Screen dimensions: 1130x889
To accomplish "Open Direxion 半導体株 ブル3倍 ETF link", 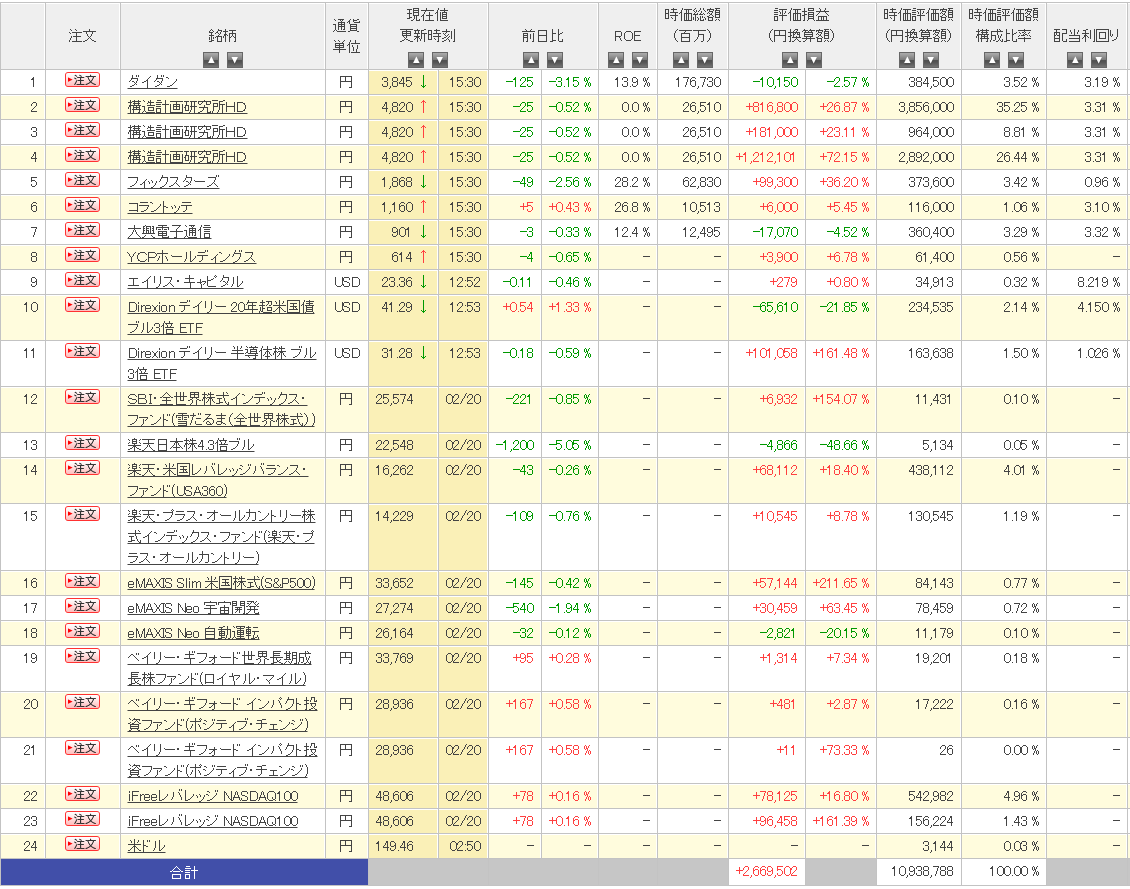I will point(222,364).
